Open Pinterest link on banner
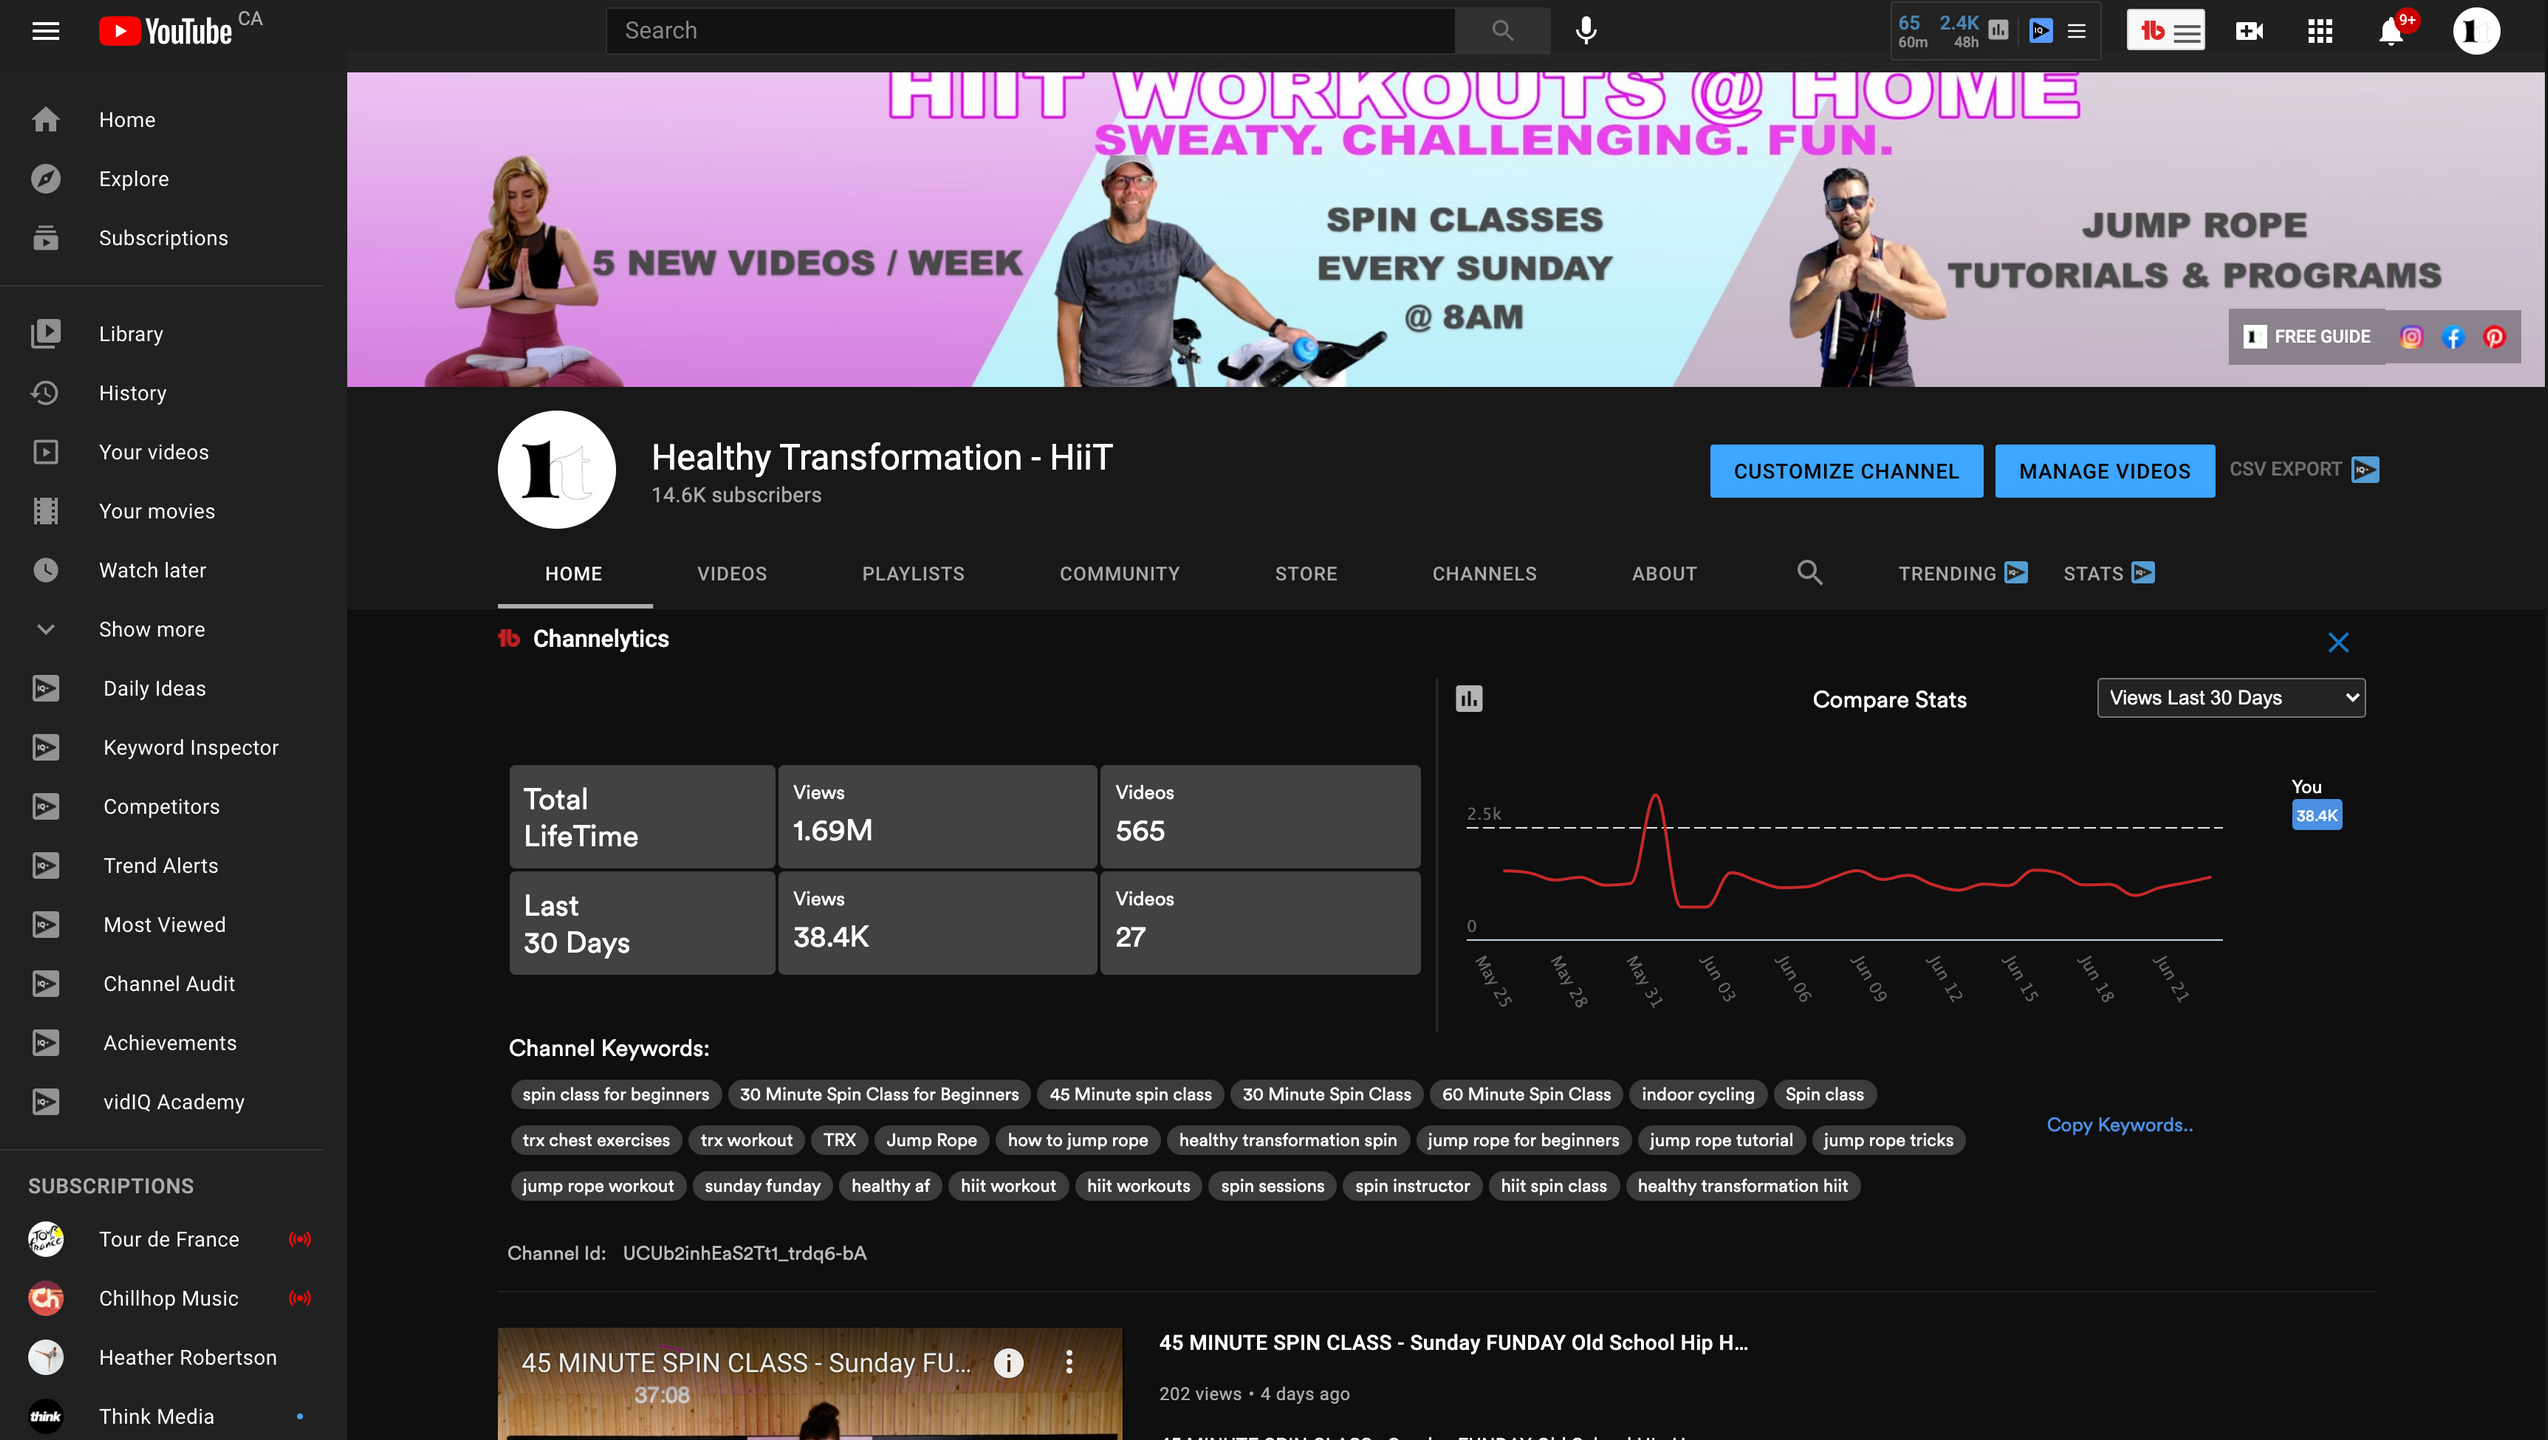Viewport: 2548px width, 1440px height. coord(2494,337)
